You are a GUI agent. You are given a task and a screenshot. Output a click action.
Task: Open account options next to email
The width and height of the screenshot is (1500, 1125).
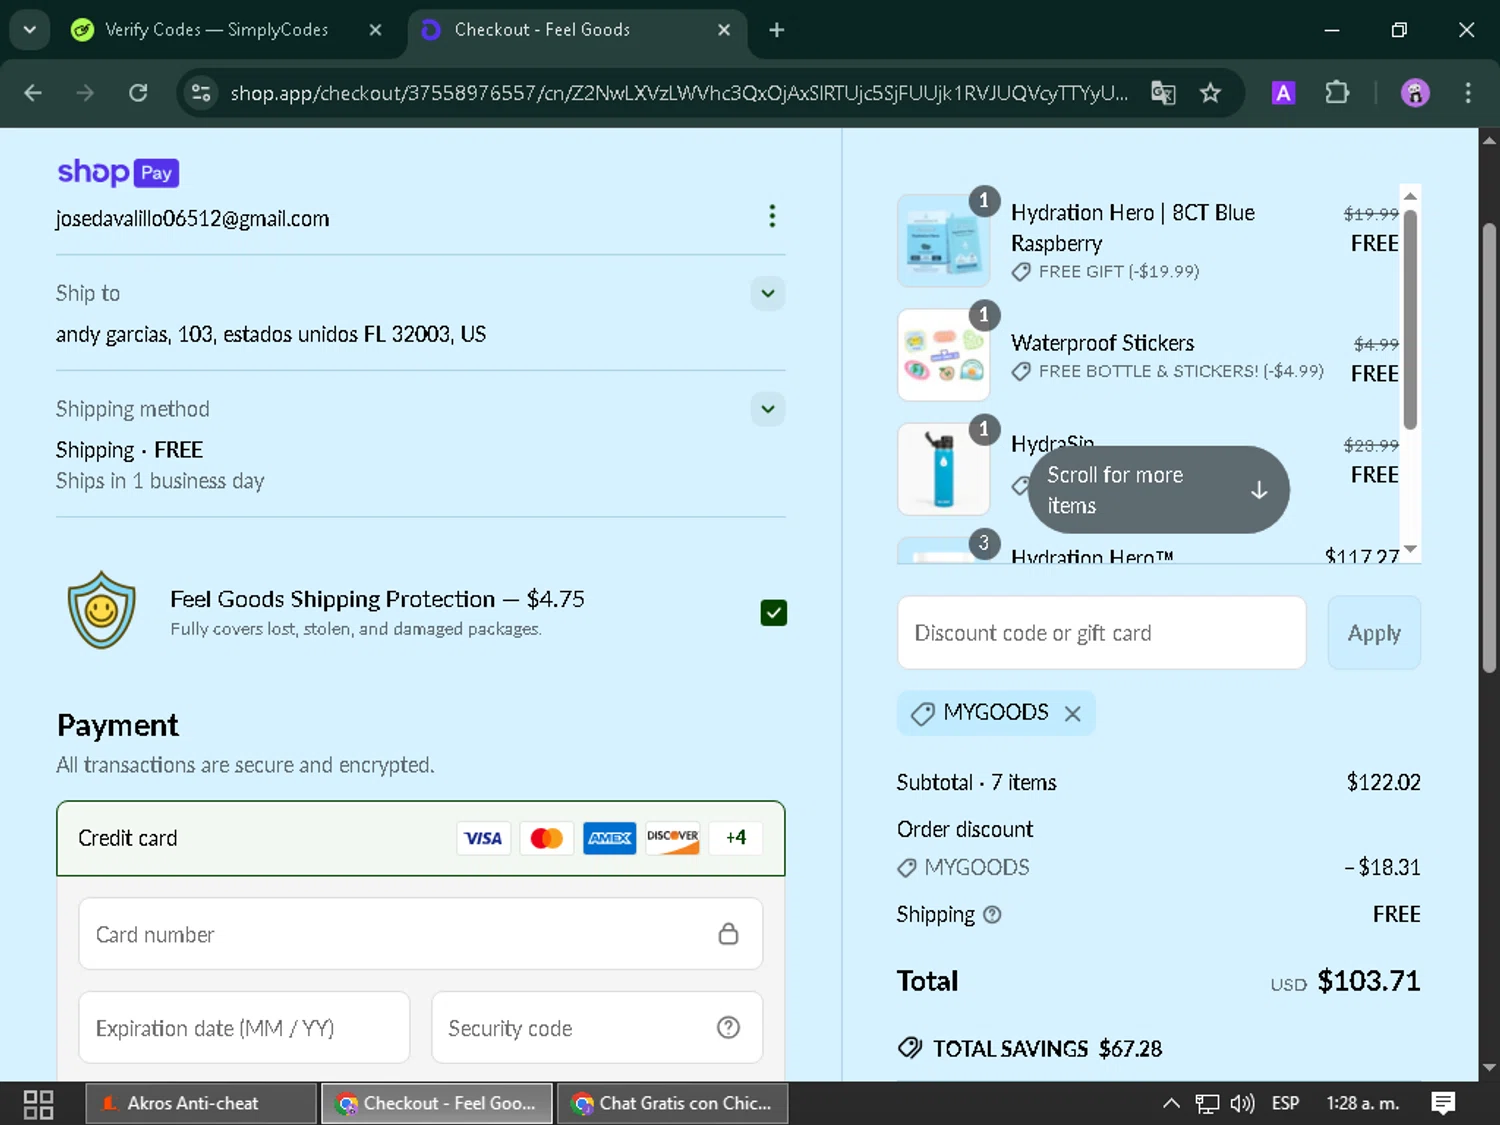(772, 216)
